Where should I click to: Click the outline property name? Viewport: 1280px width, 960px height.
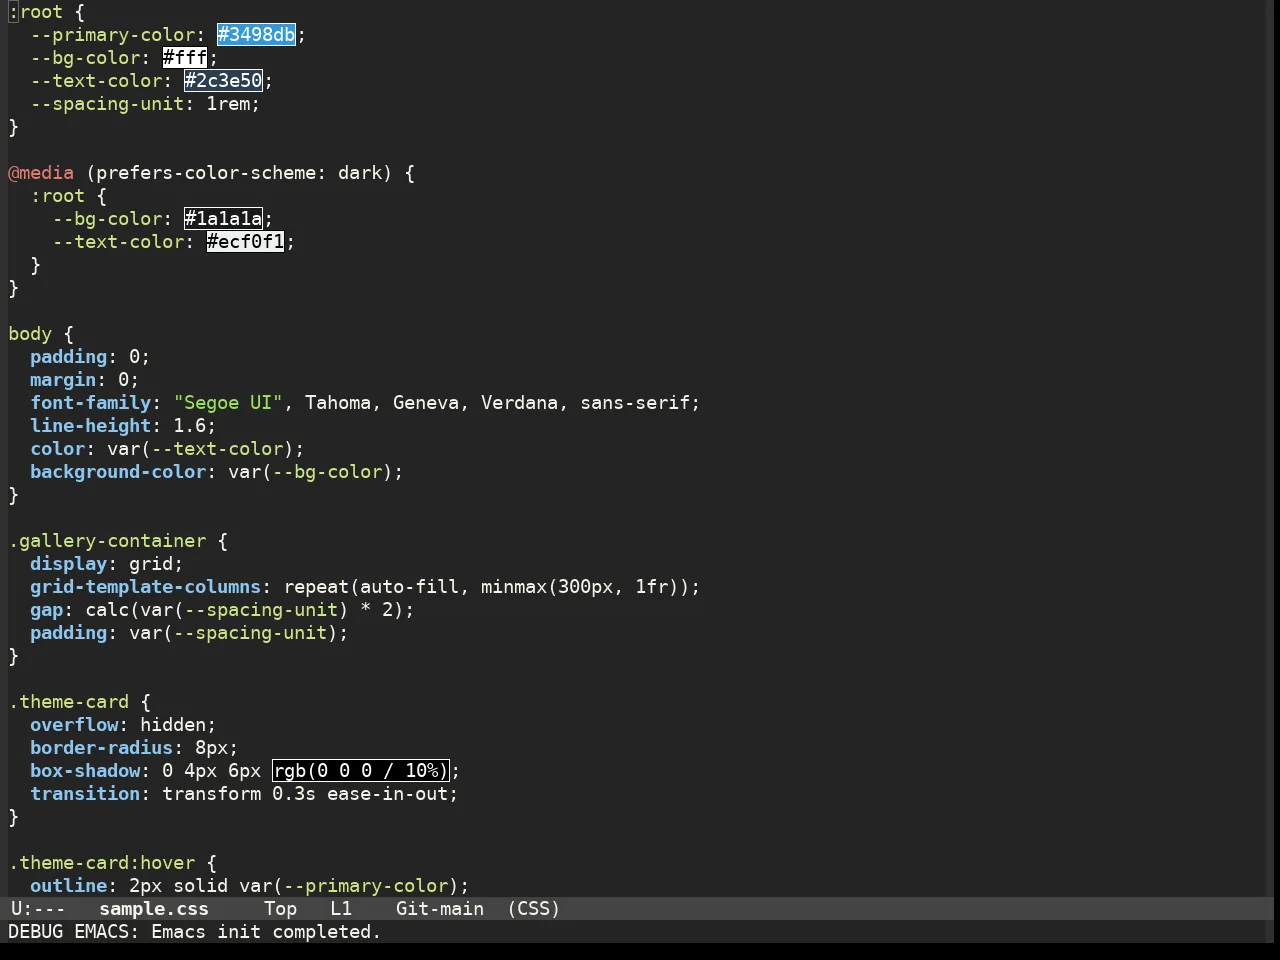68,886
